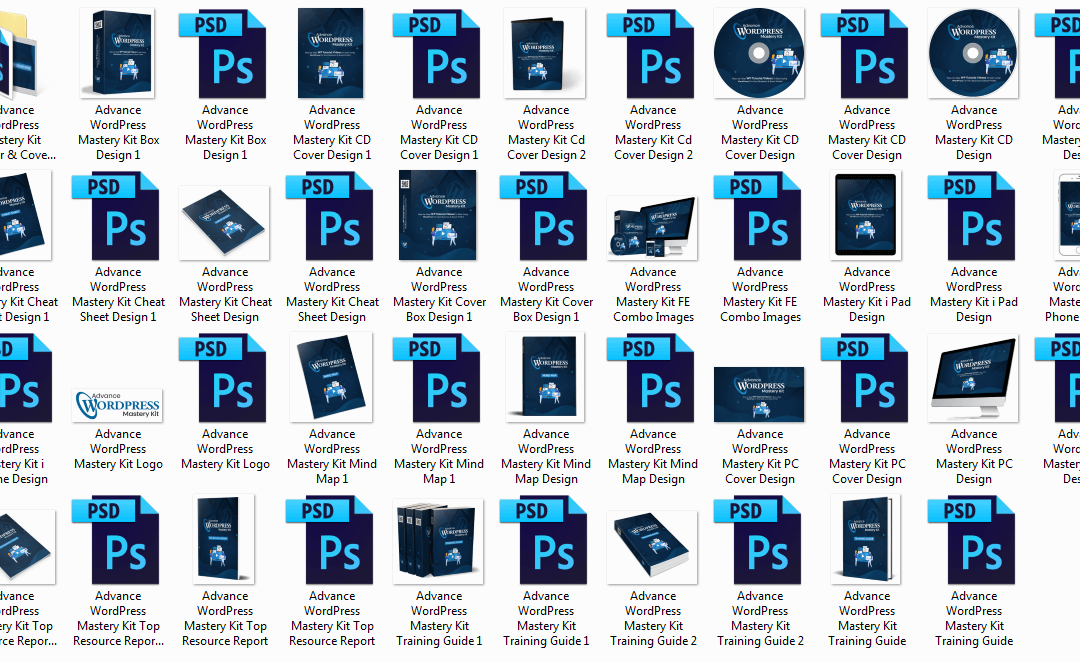The image size is (1080, 662).
Task: Open the full book thumbnail labeled Top Resource Report
Action: pyautogui.click(x=225, y=539)
